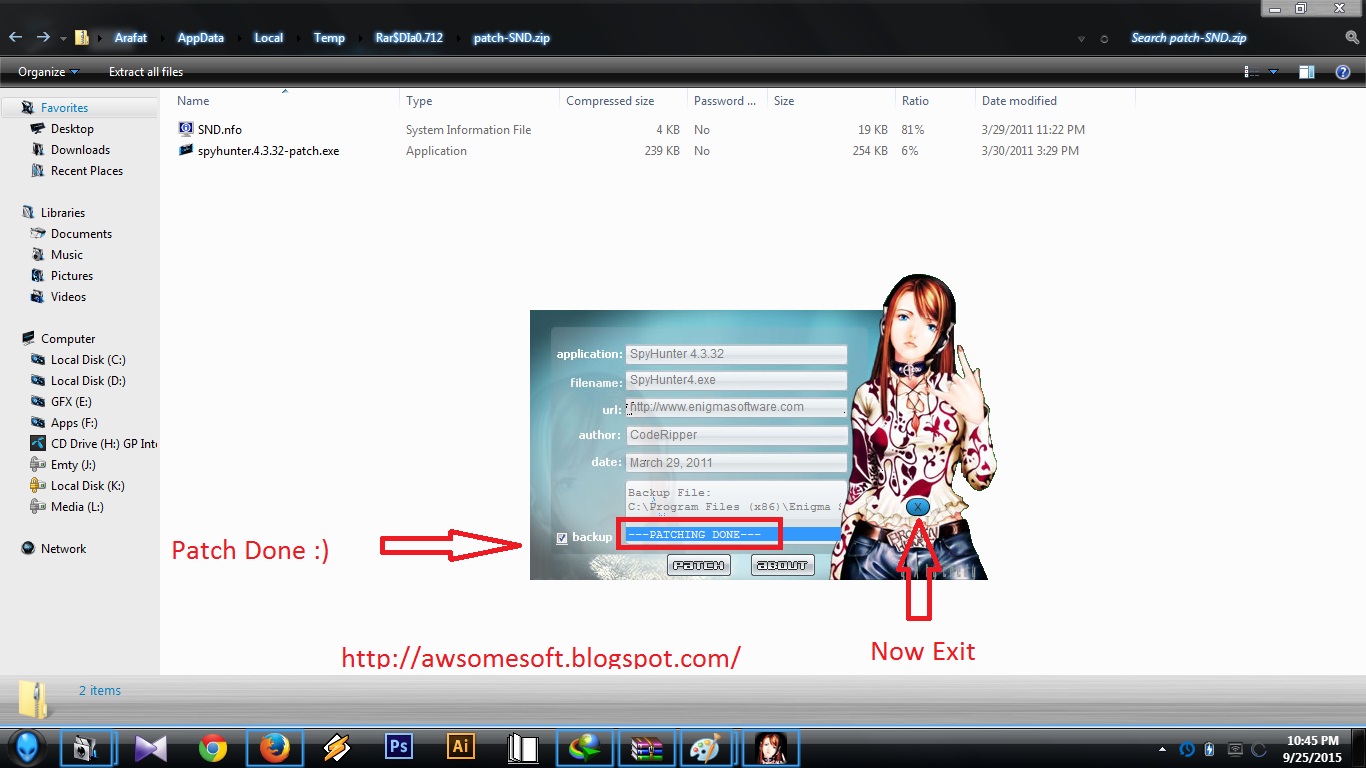1366x768 pixels.
Task: Select Network in navigation pane
Action: 63,549
